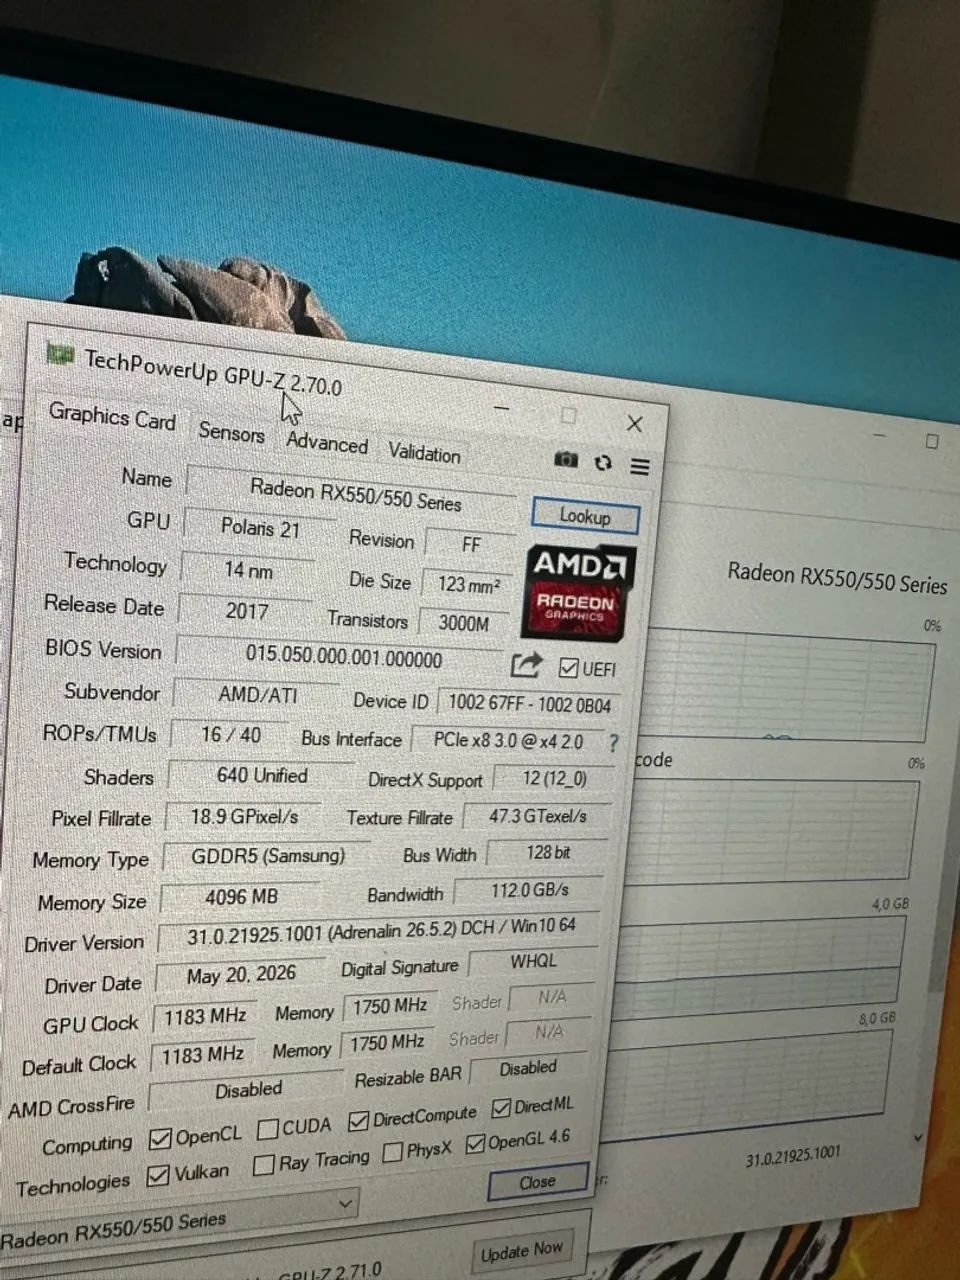Image resolution: width=960 pixels, height=1280 pixels.
Task: Click the Revision FF value
Action: pyautogui.click(x=471, y=545)
